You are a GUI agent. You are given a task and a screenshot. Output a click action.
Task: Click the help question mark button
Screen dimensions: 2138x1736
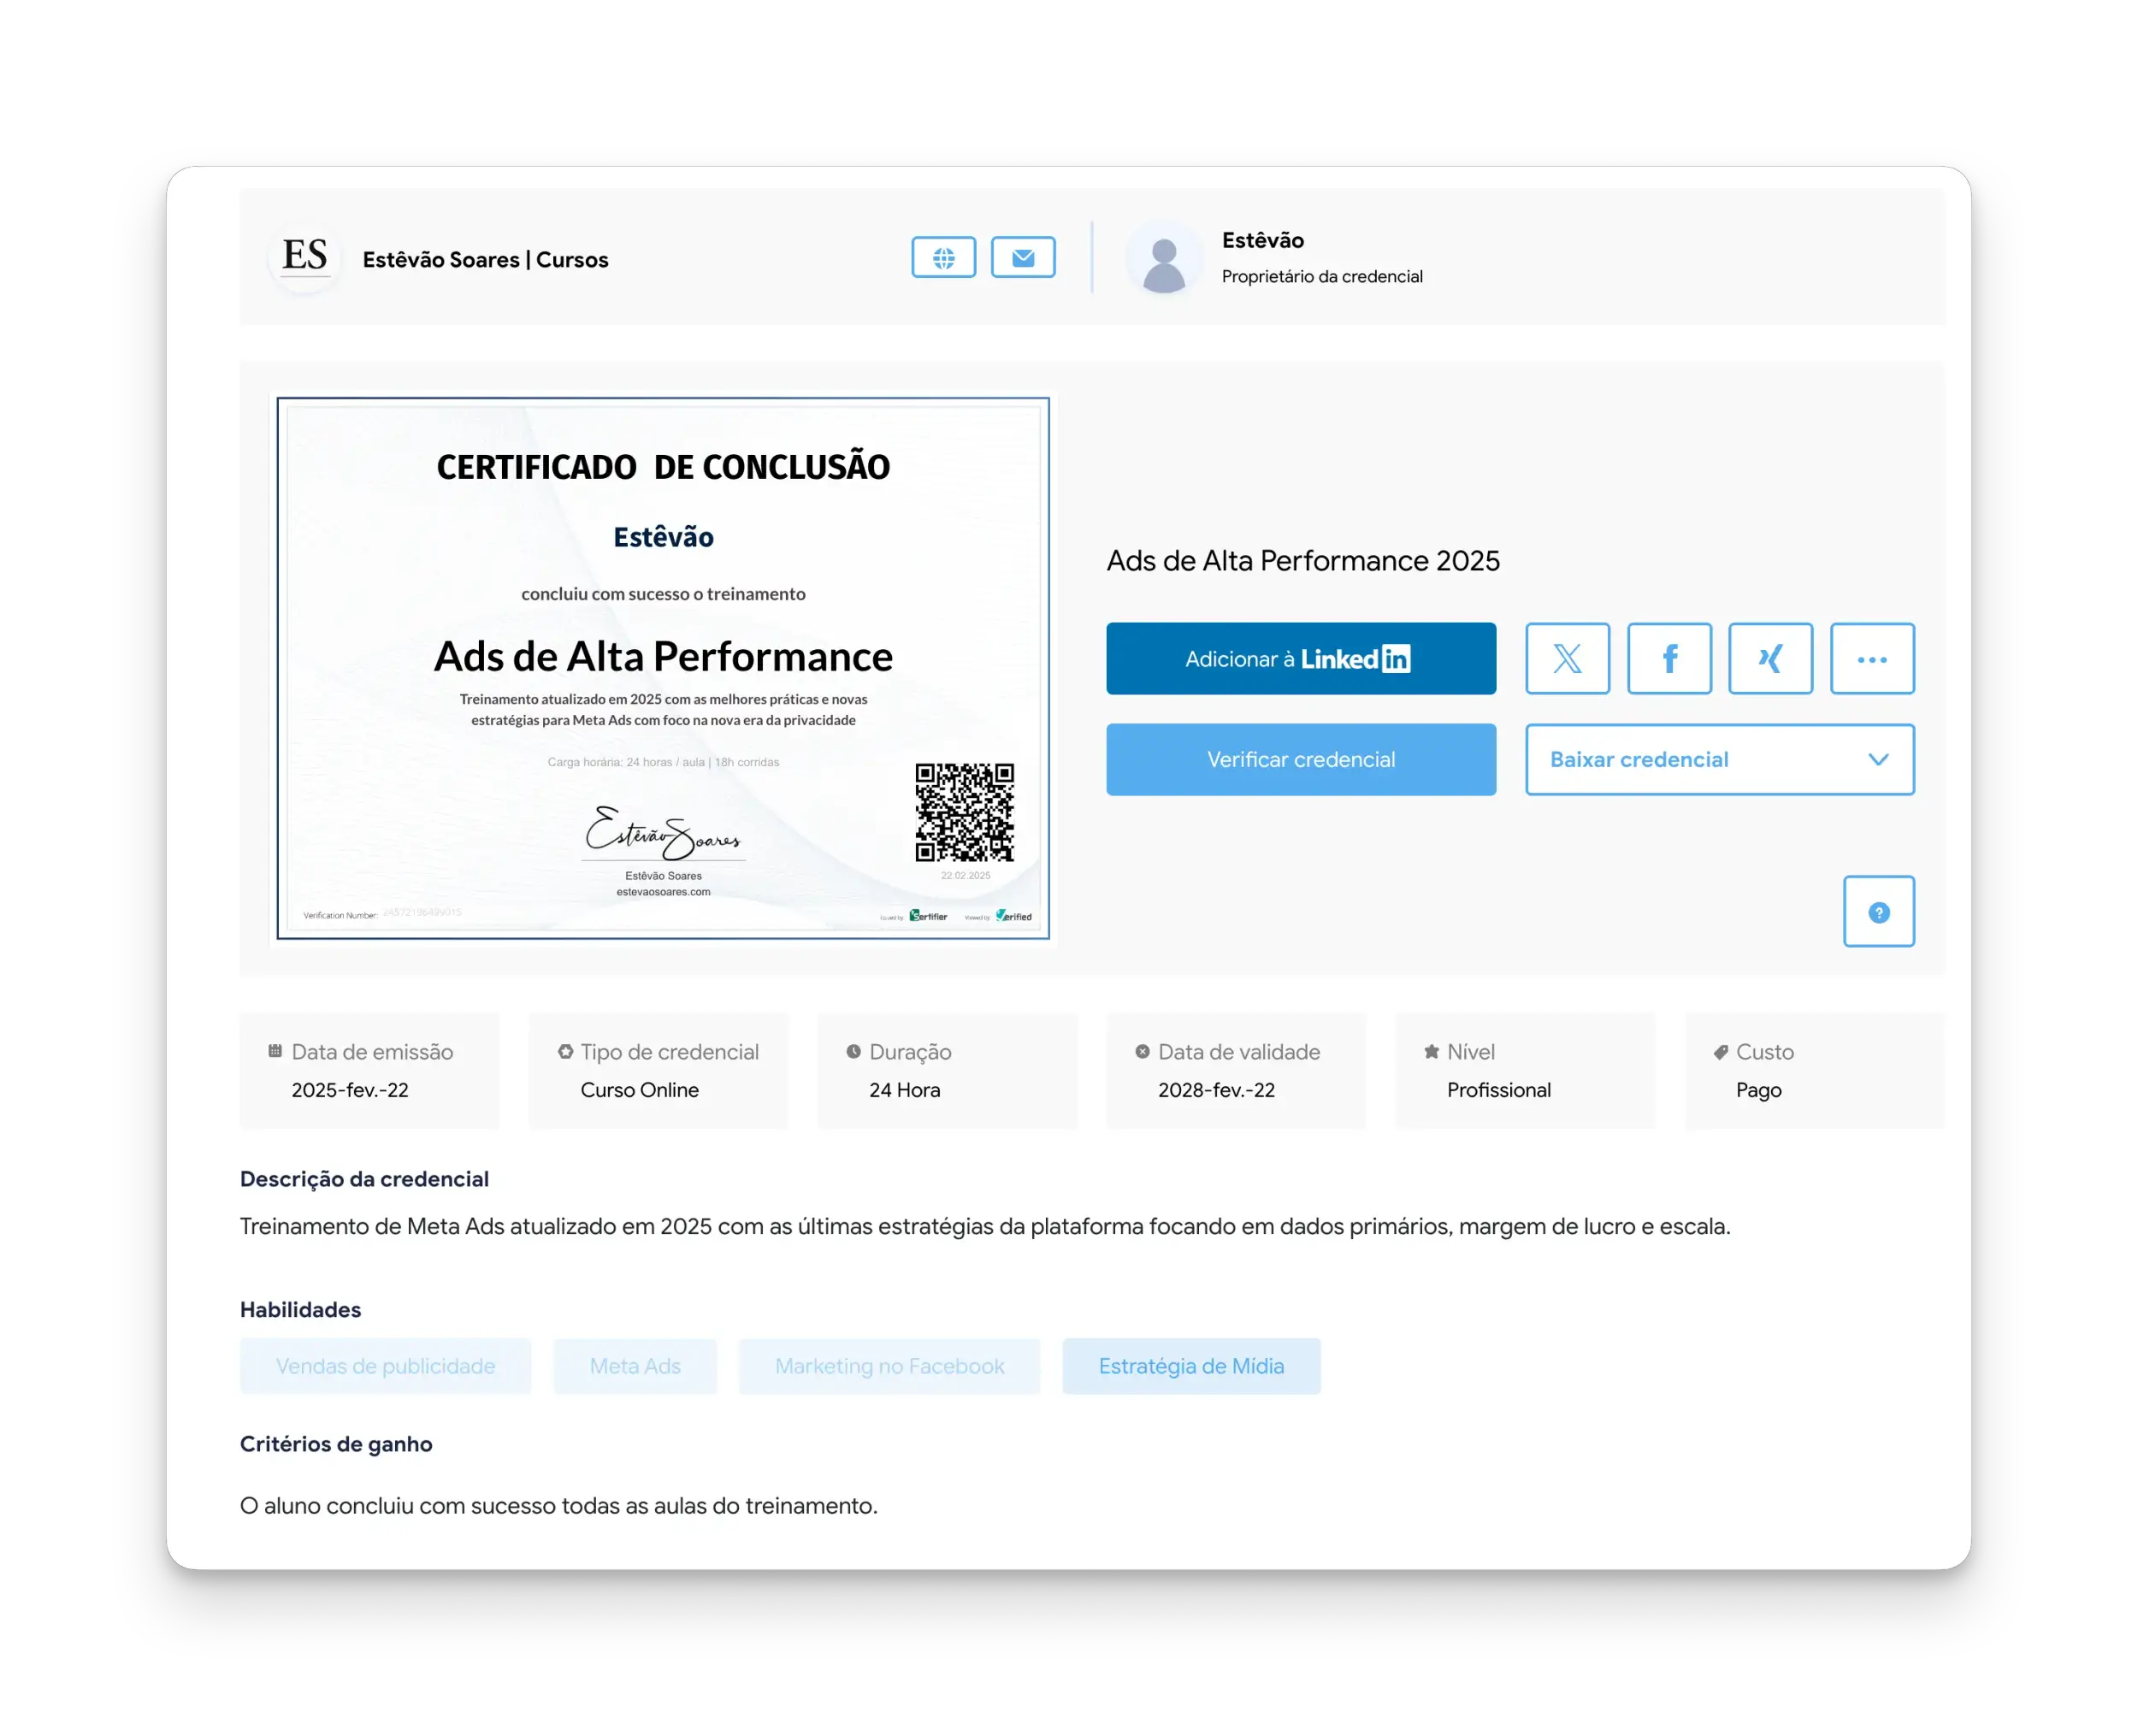click(1878, 912)
